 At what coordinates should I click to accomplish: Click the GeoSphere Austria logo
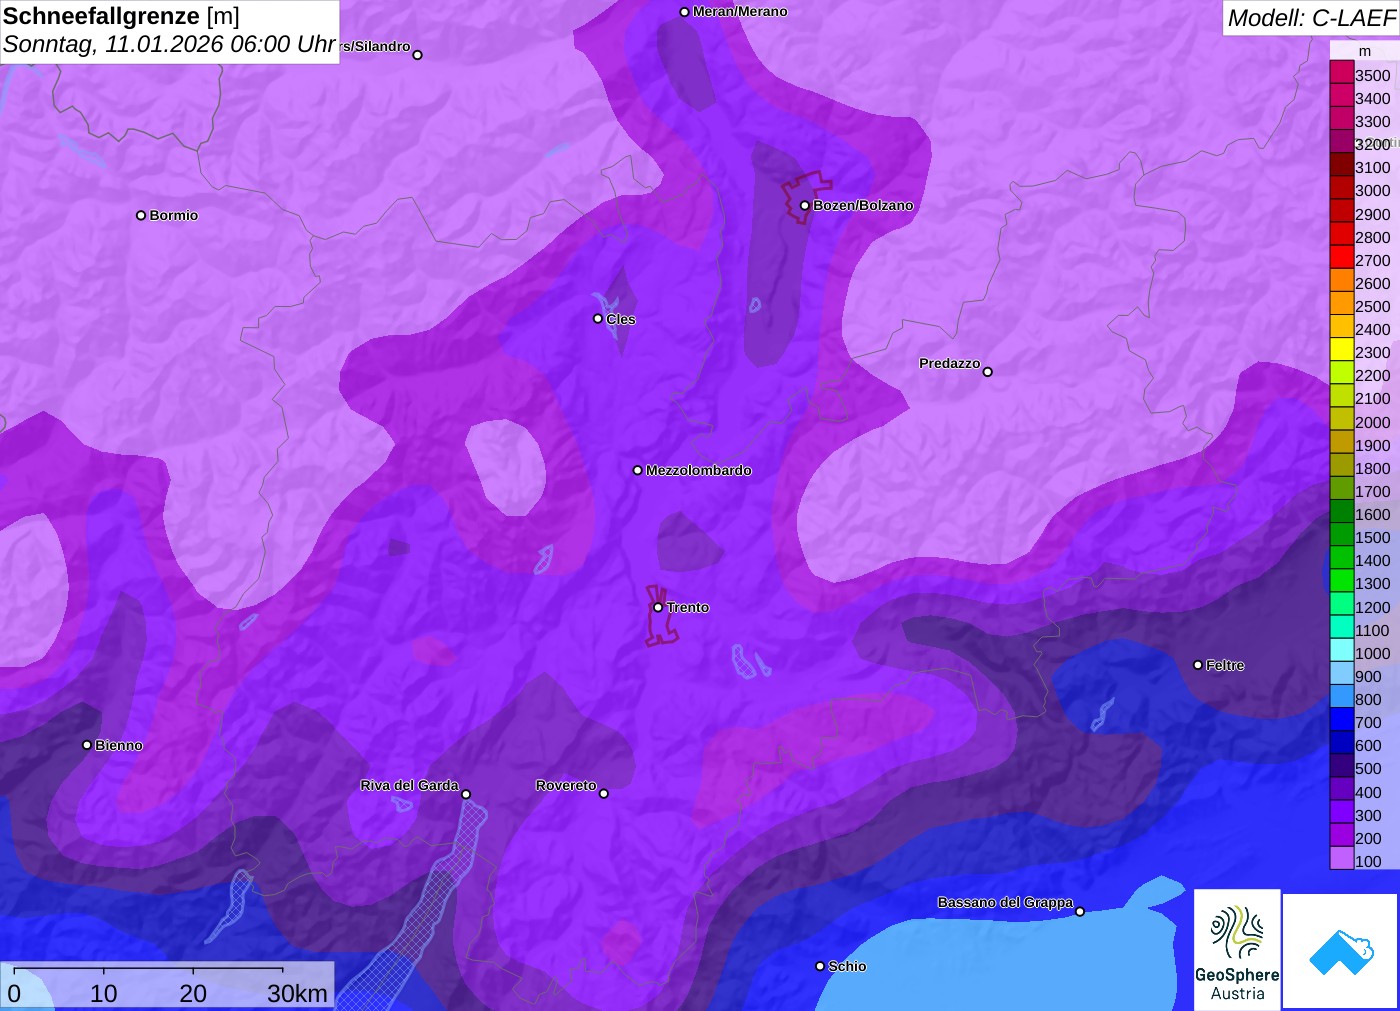(1237, 949)
